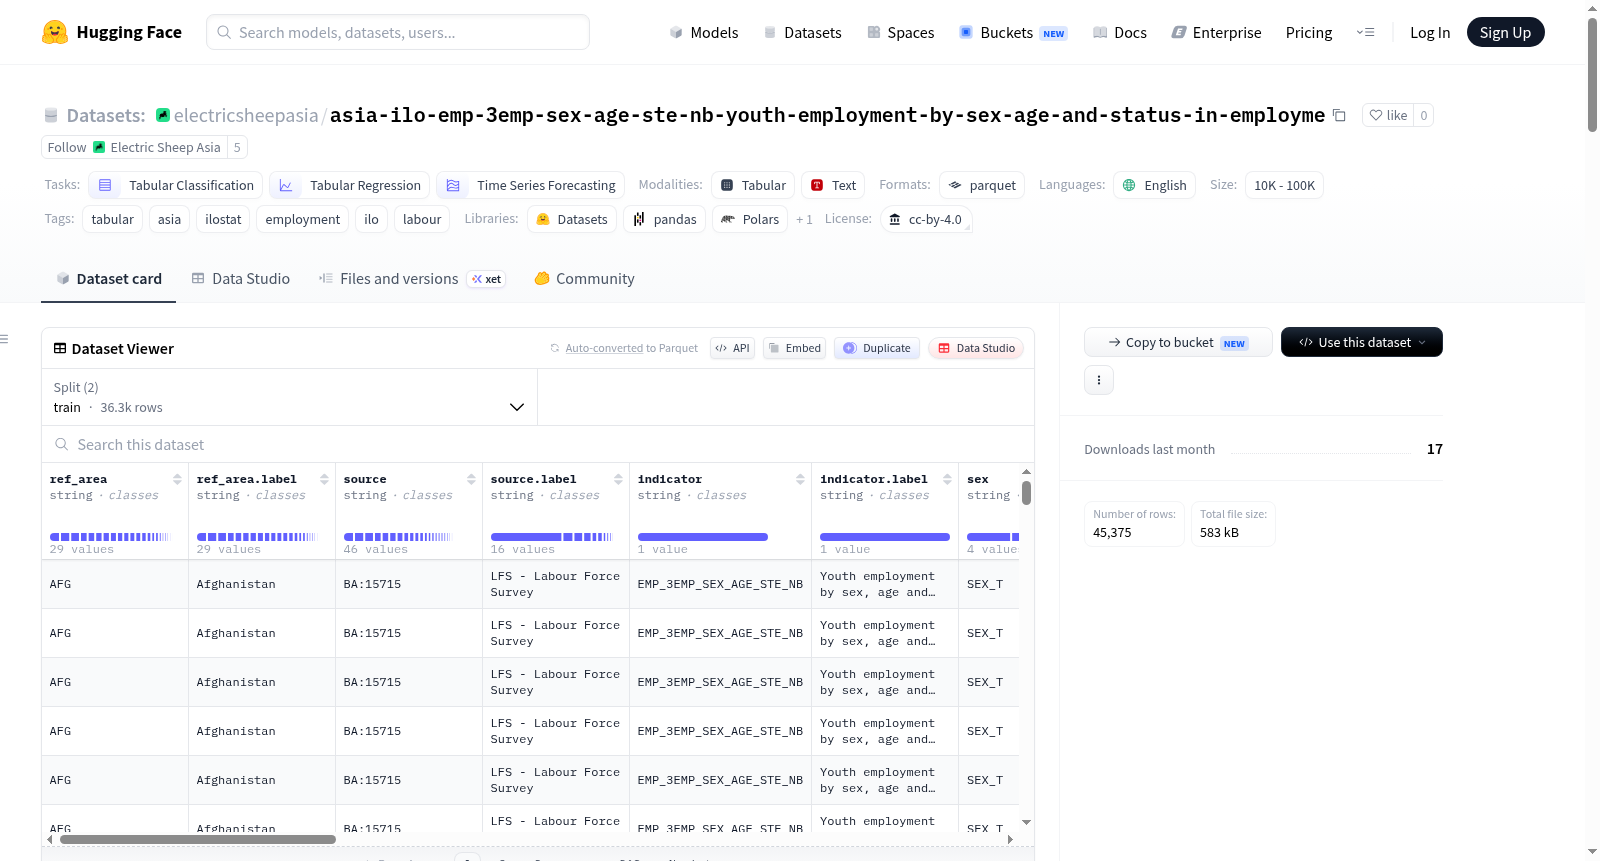Click the Embed button
Image resolution: width=1600 pixels, height=861 pixels.
coord(794,348)
